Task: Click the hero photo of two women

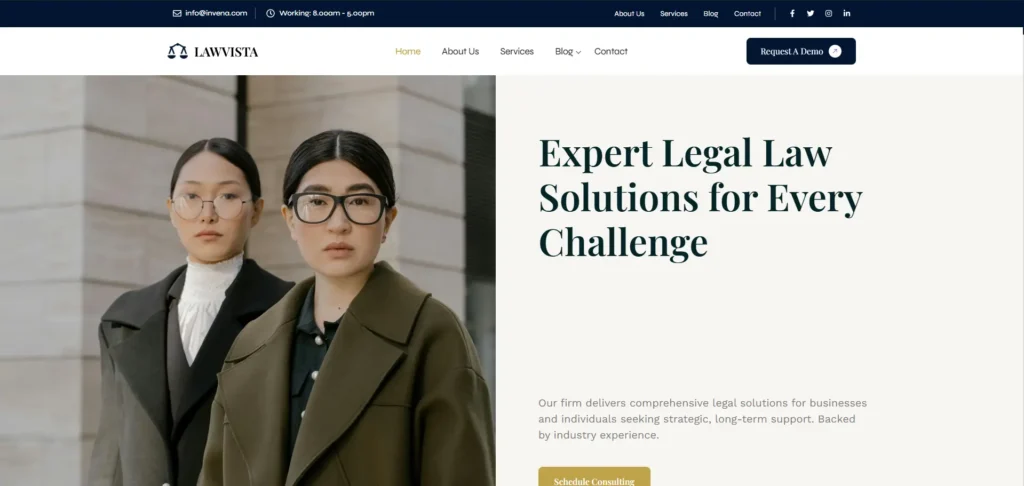Action: (248, 281)
